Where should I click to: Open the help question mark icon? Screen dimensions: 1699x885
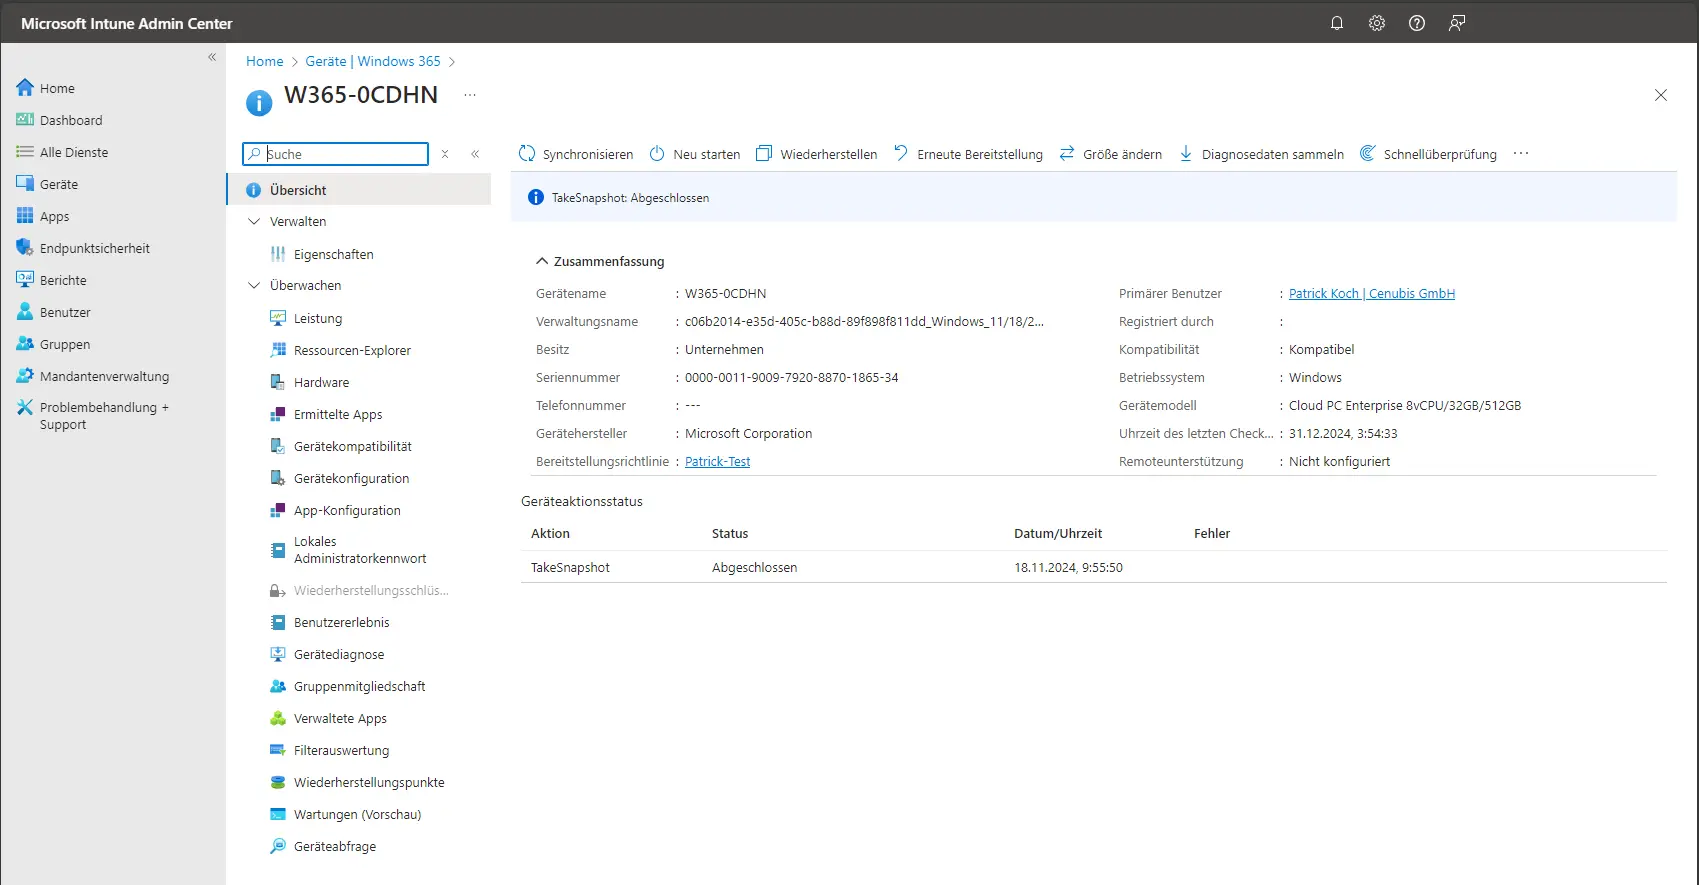pyautogui.click(x=1417, y=23)
